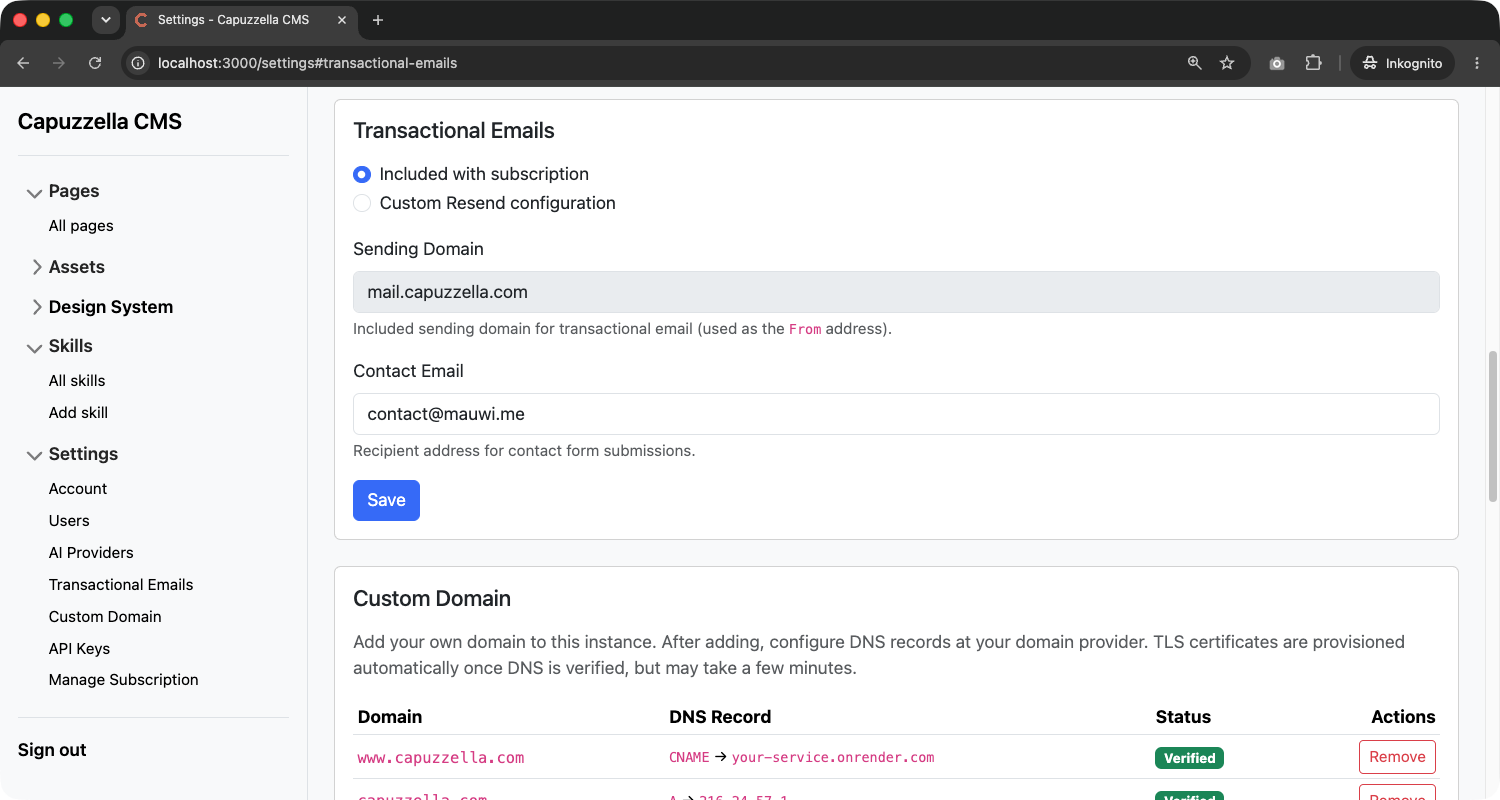The width and height of the screenshot is (1500, 800).
Task: Click the your-service.onrender.com DNS record
Action: pos(833,758)
